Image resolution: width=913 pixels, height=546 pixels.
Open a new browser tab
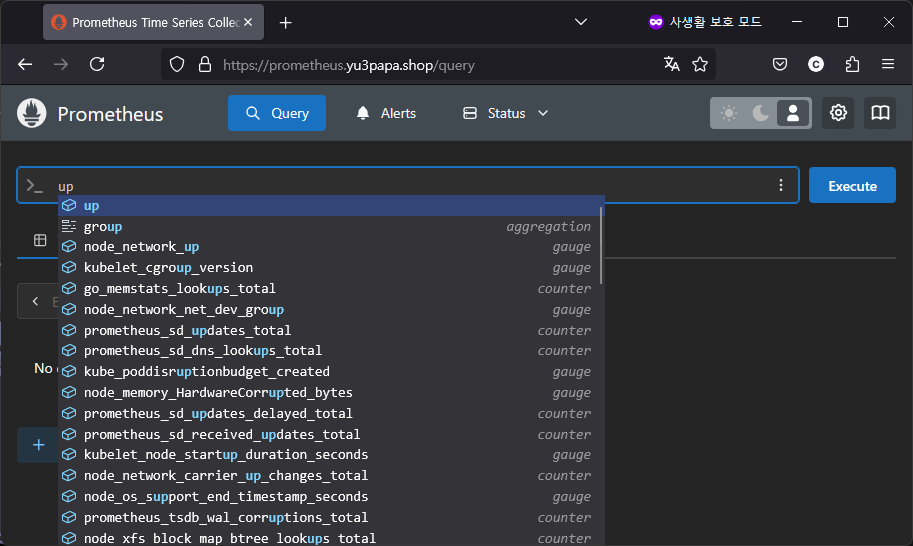coord(285,23)
